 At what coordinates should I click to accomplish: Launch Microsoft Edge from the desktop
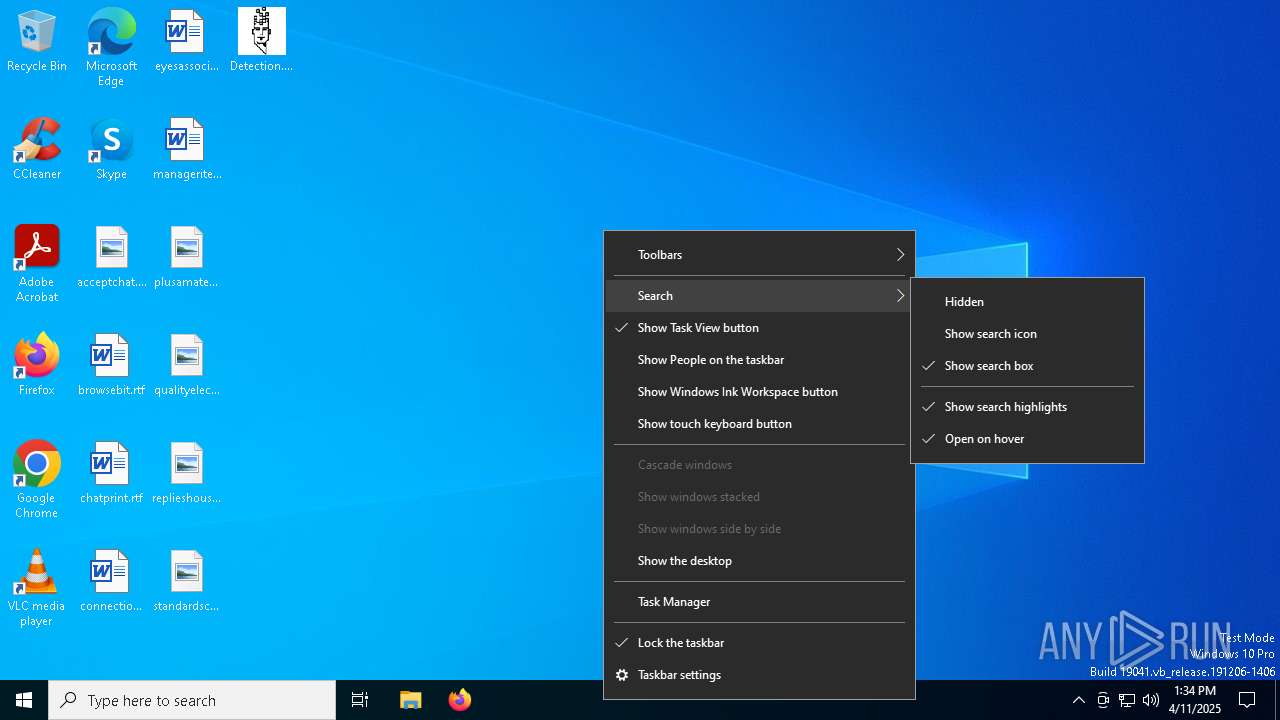click(111, 48)
